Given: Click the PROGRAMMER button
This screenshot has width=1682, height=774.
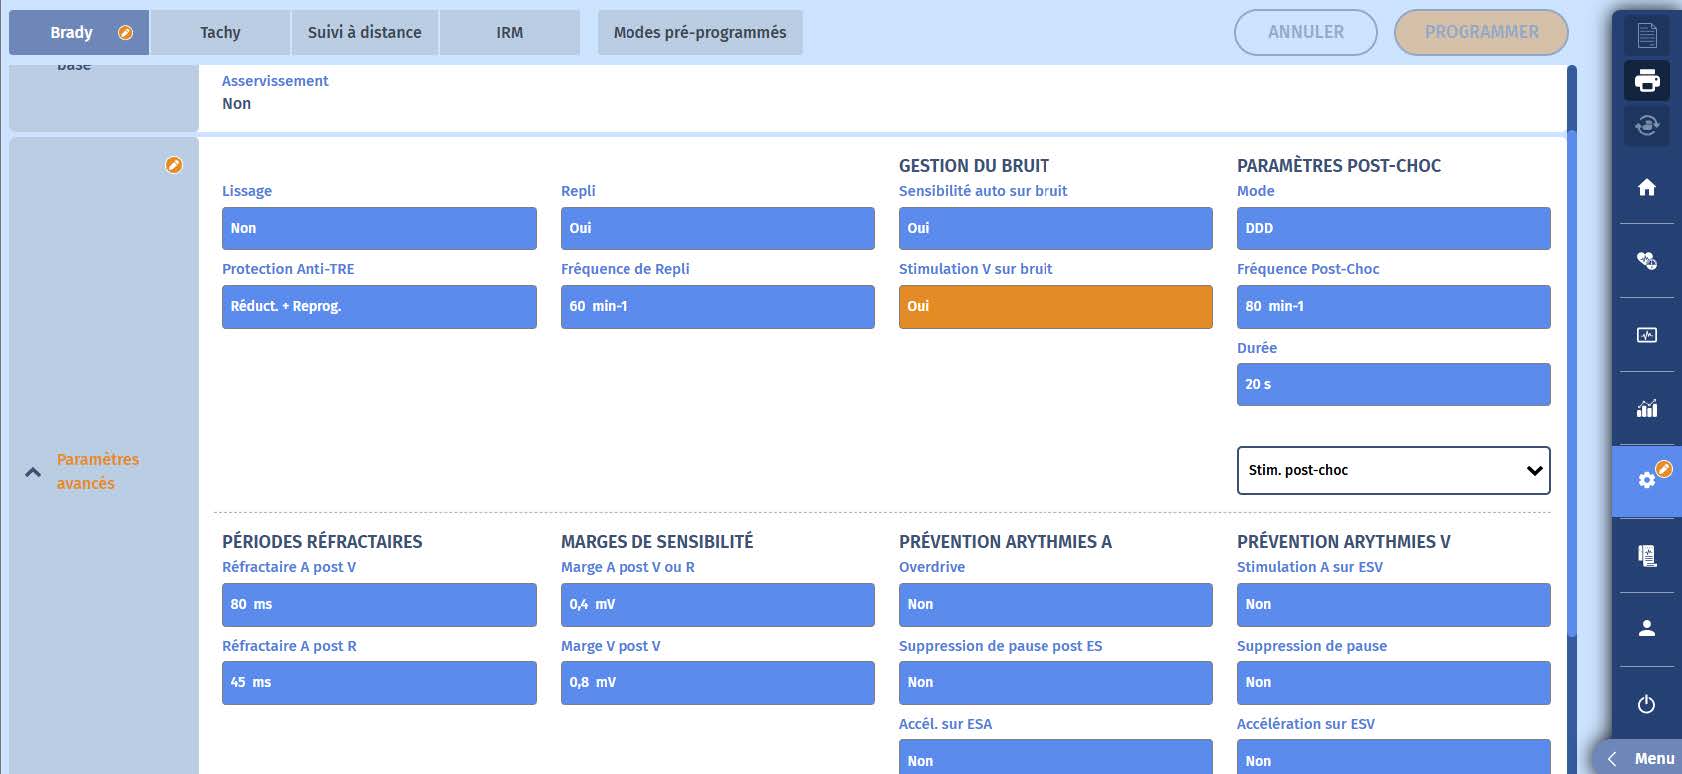Looking at the screenshot, I should coord(1481,33).
